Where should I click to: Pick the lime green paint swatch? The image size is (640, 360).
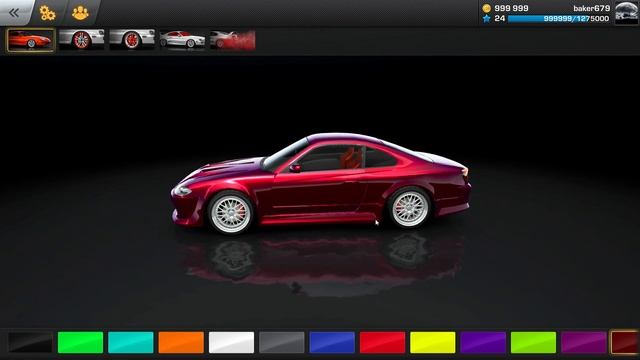coord(533,342)
